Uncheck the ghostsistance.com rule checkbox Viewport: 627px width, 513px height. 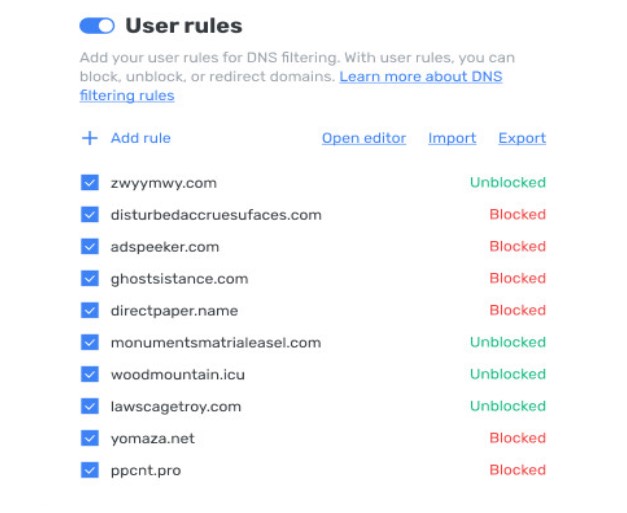point(90,279)
